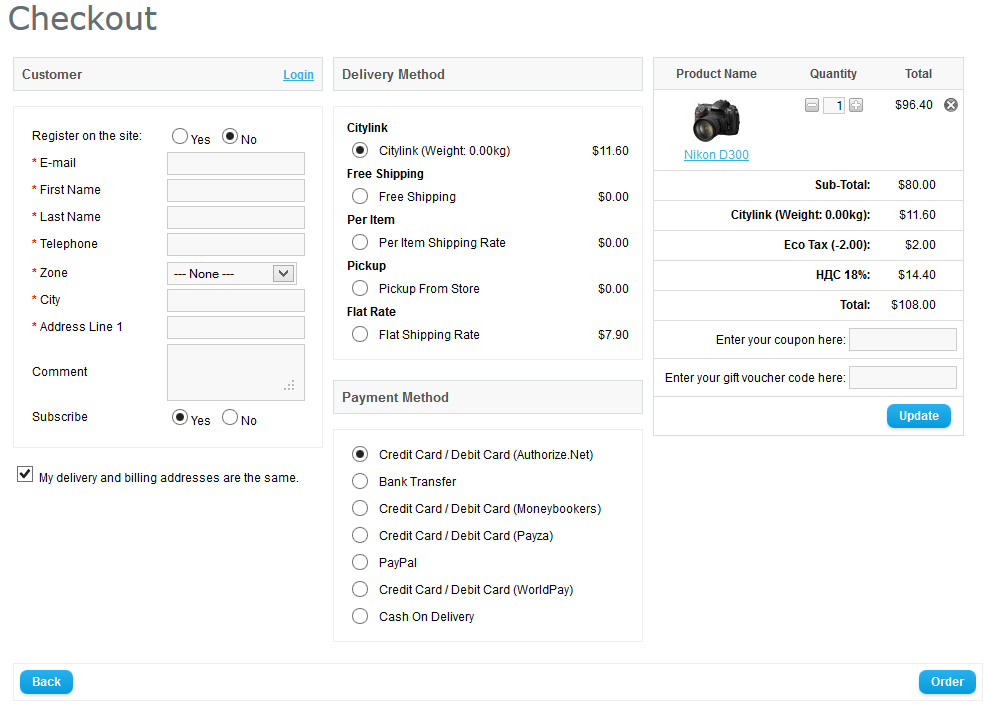Screen dimensions: 987x704
Task: Focus the coupon code input field
Action: point(902,340)
